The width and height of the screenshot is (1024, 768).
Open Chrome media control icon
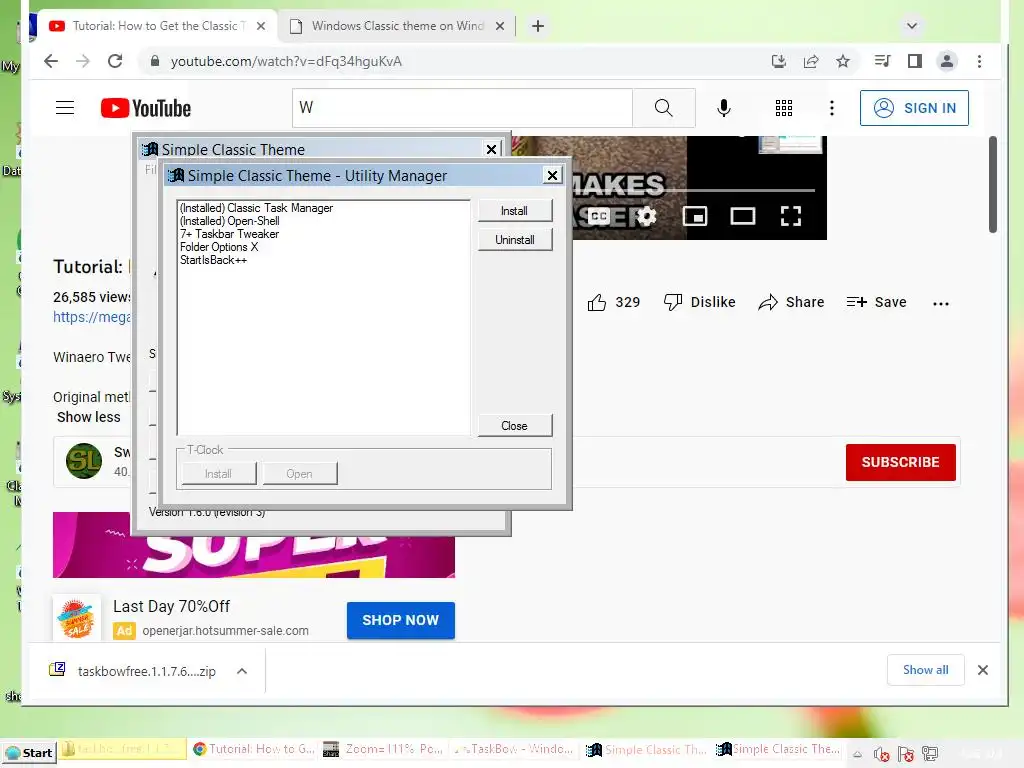882,61
